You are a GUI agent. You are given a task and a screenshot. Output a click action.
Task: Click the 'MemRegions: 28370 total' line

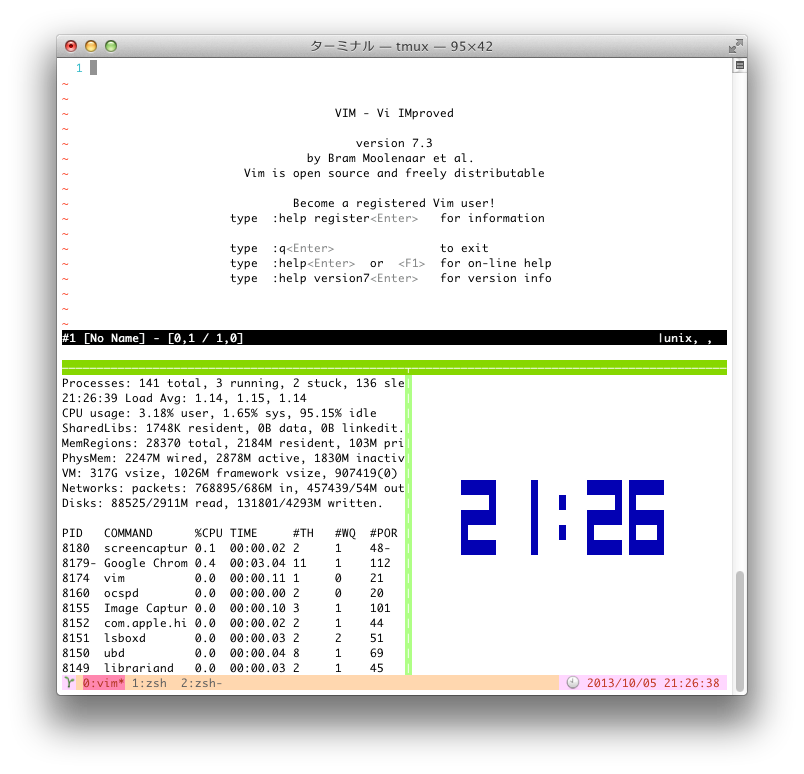click(233, 443)
